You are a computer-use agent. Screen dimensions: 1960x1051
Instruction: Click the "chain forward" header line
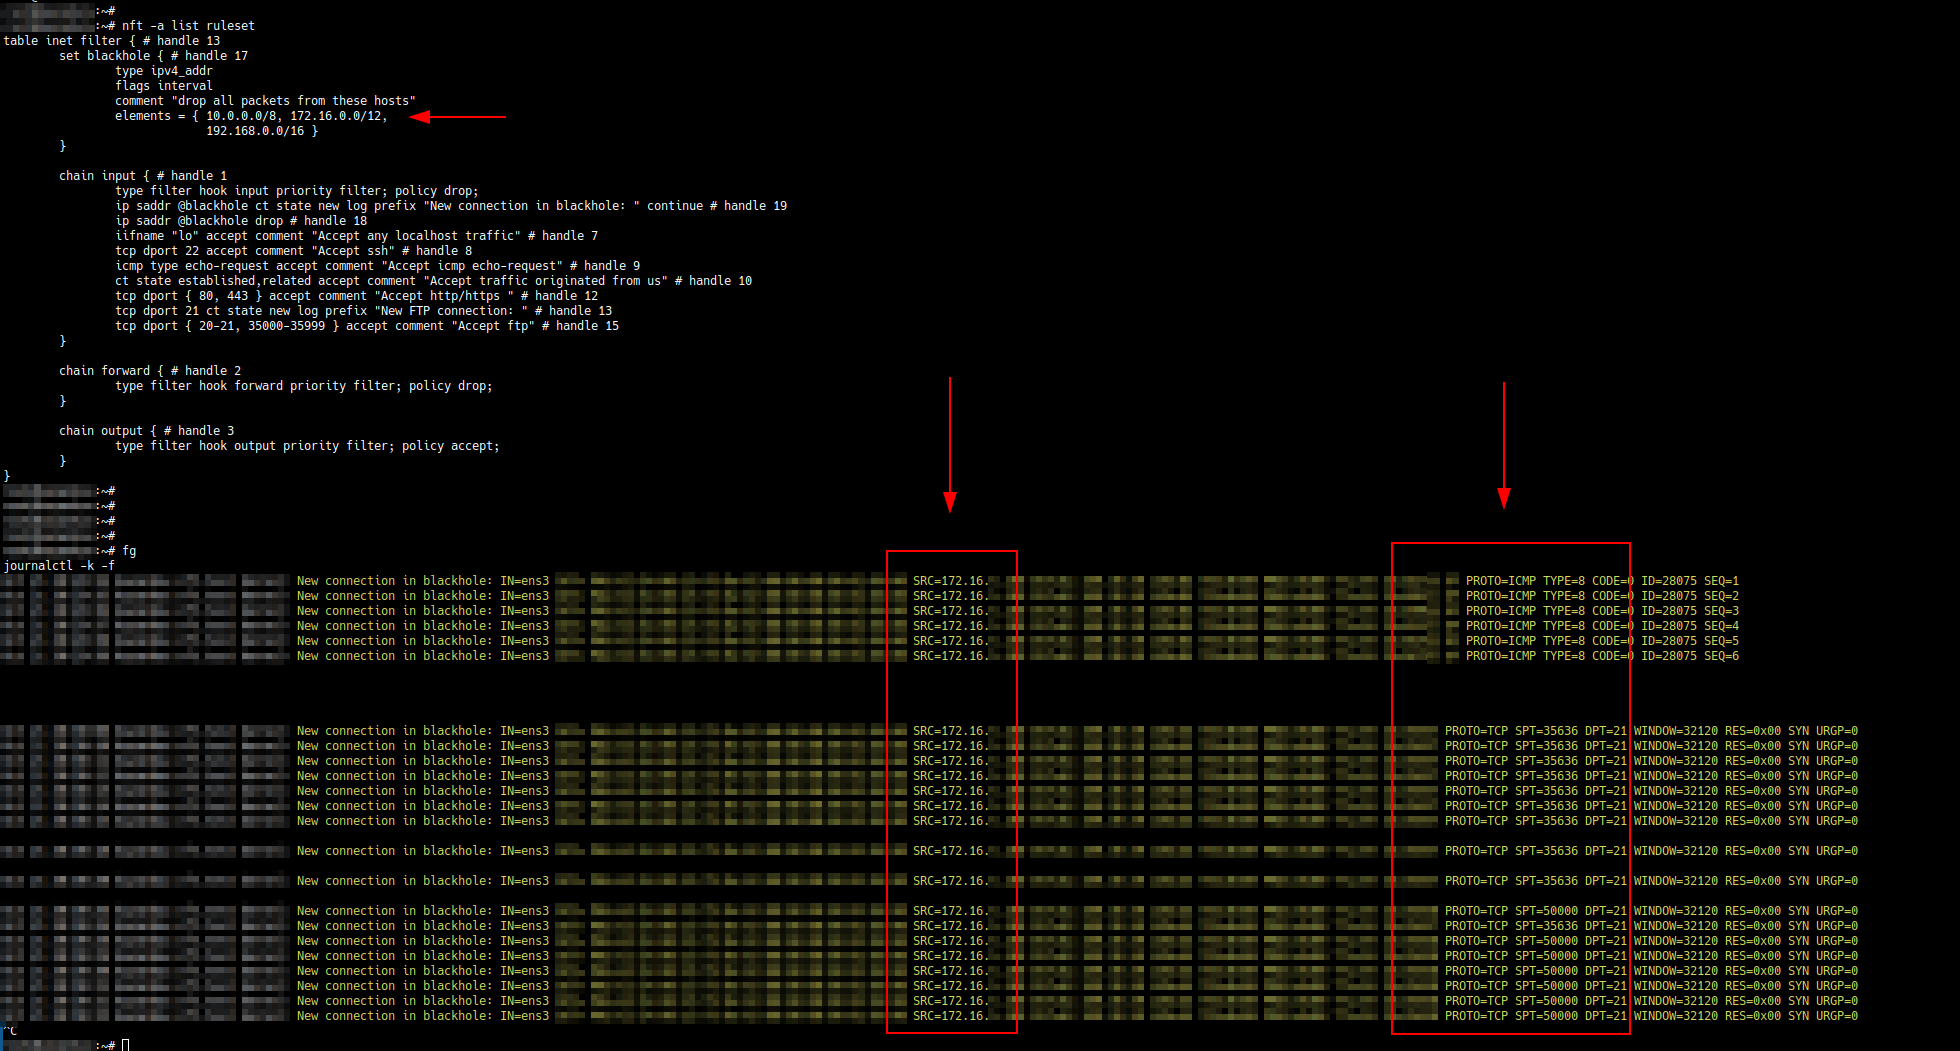click(x=149, y=371)
